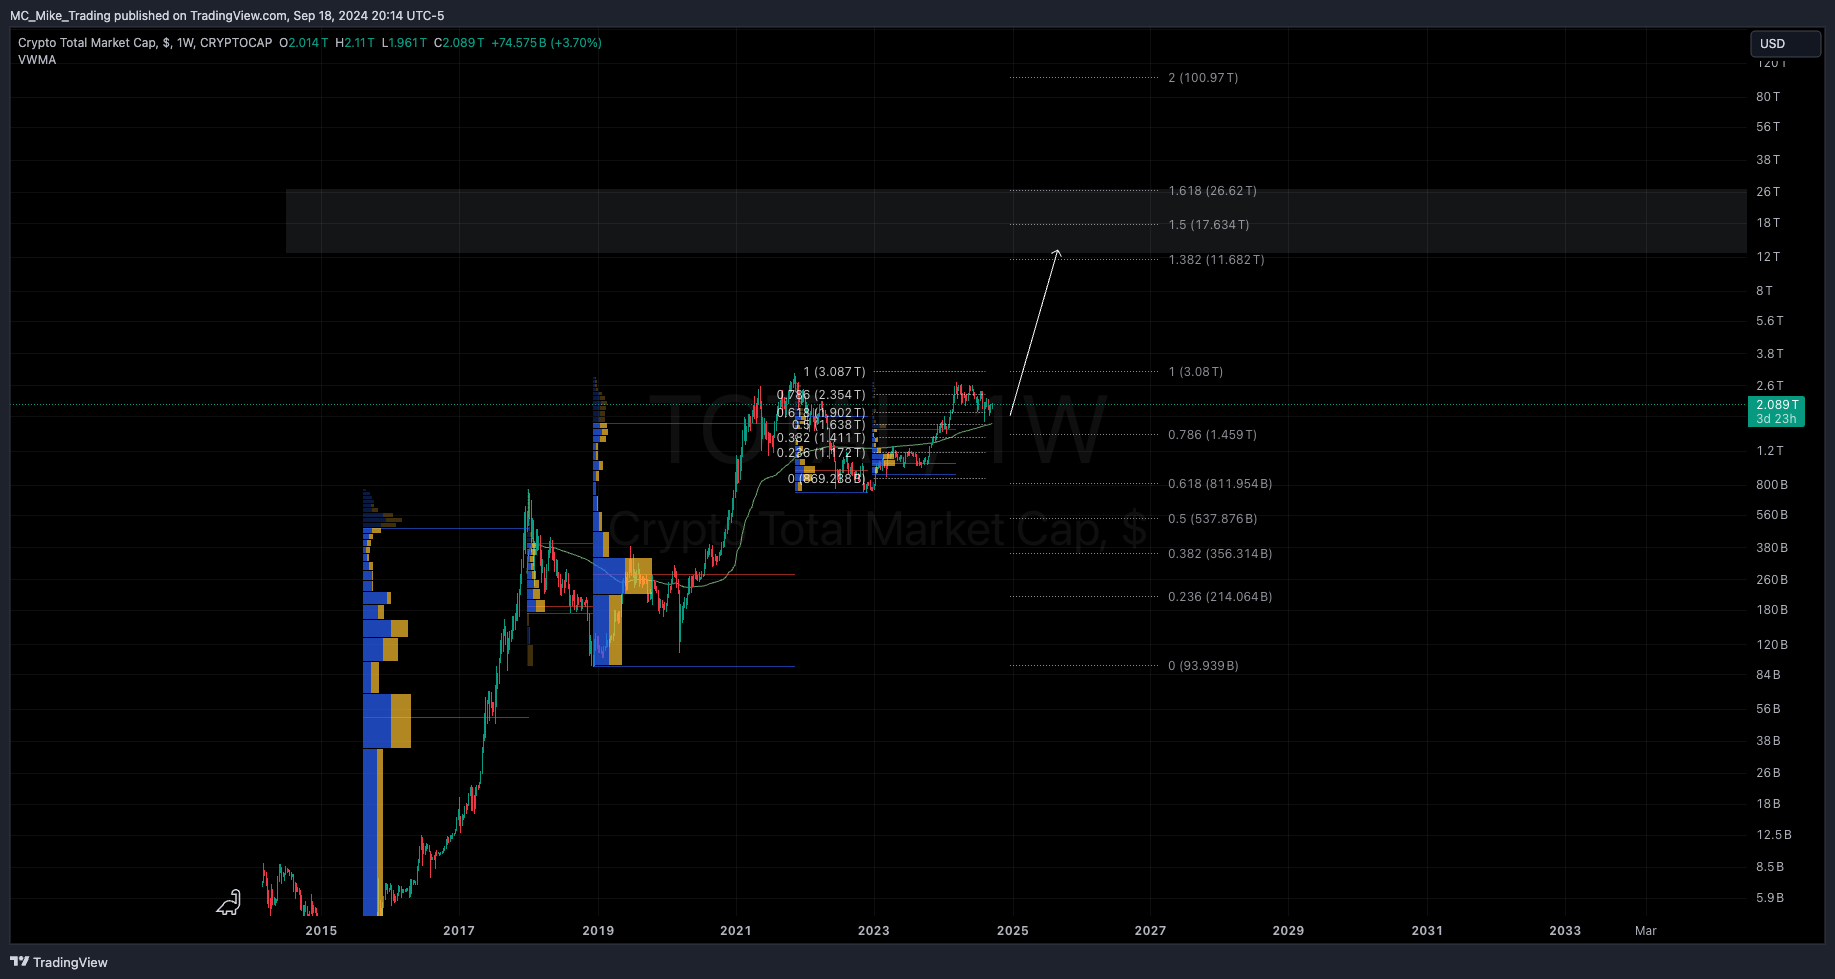
Task: Click the 2021 label on the time axis
Action: [735, 931]
